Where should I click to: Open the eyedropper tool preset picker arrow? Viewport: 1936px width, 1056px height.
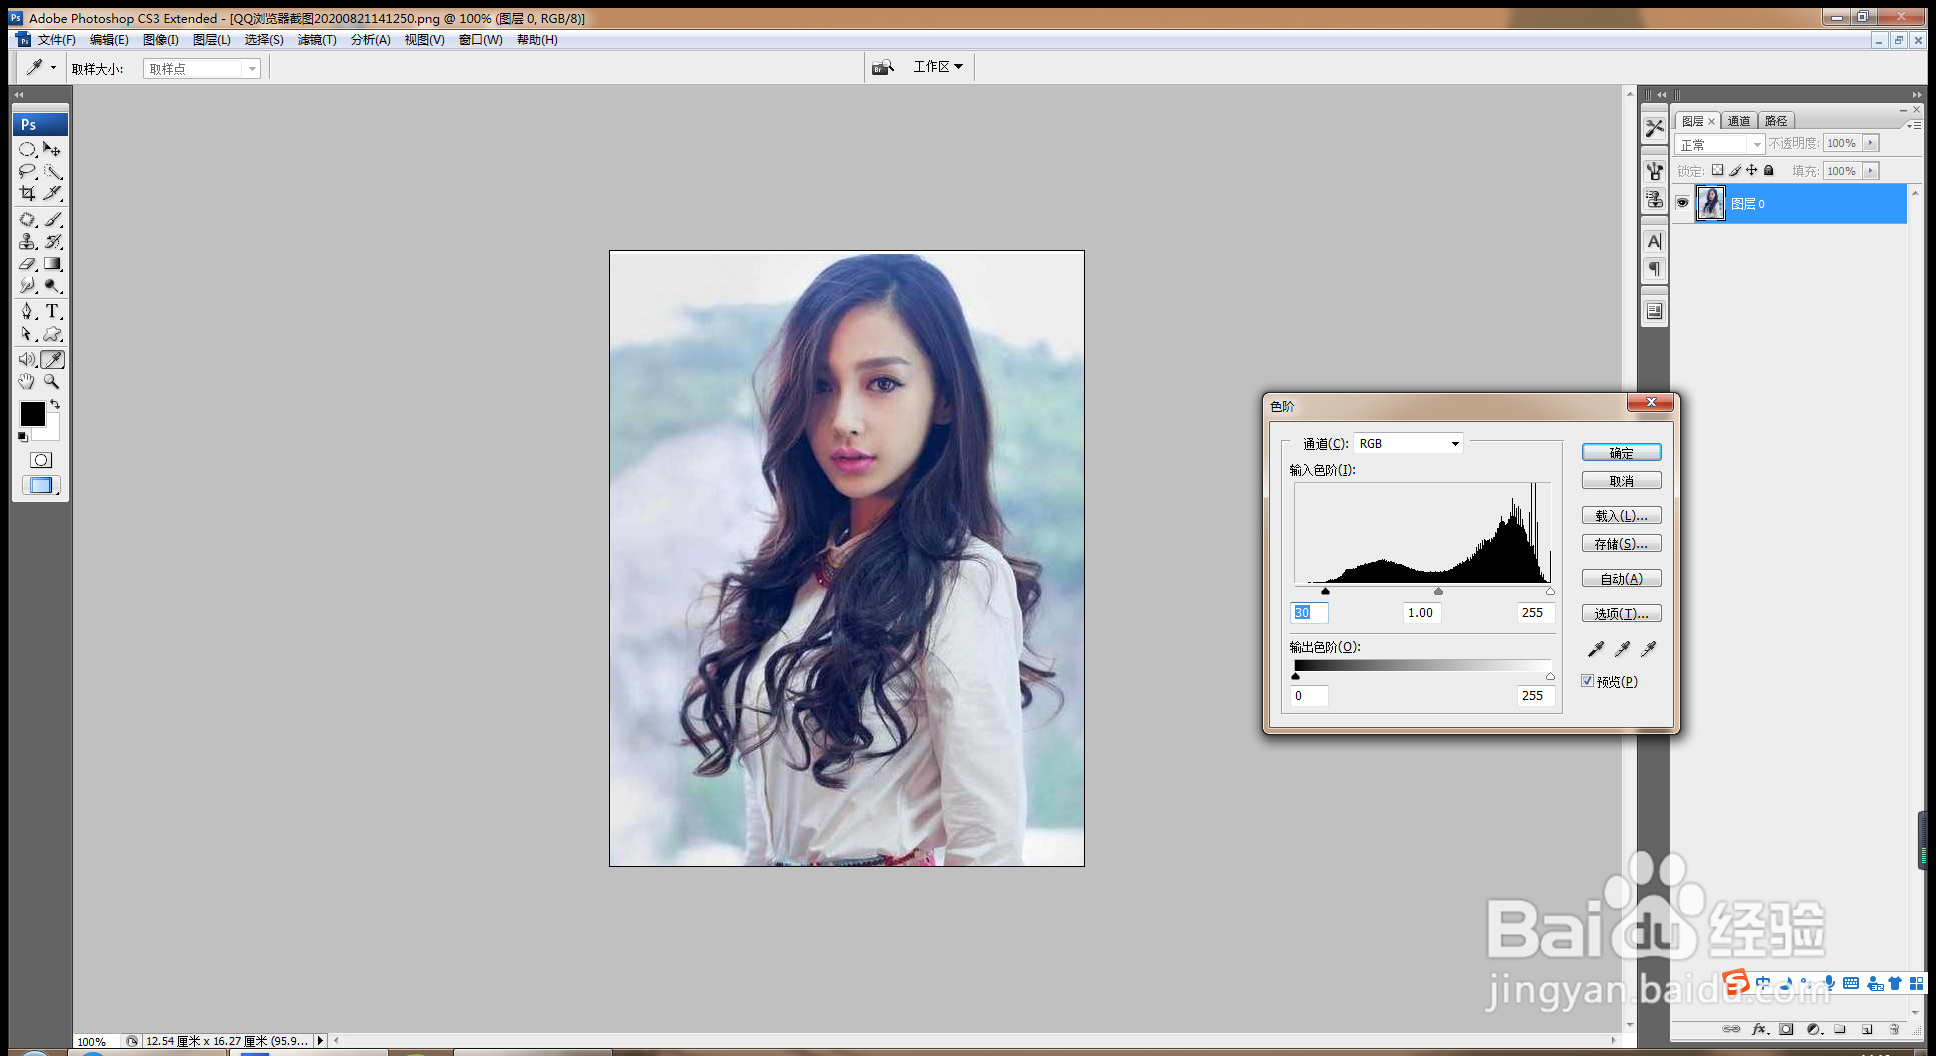(53, 67)
